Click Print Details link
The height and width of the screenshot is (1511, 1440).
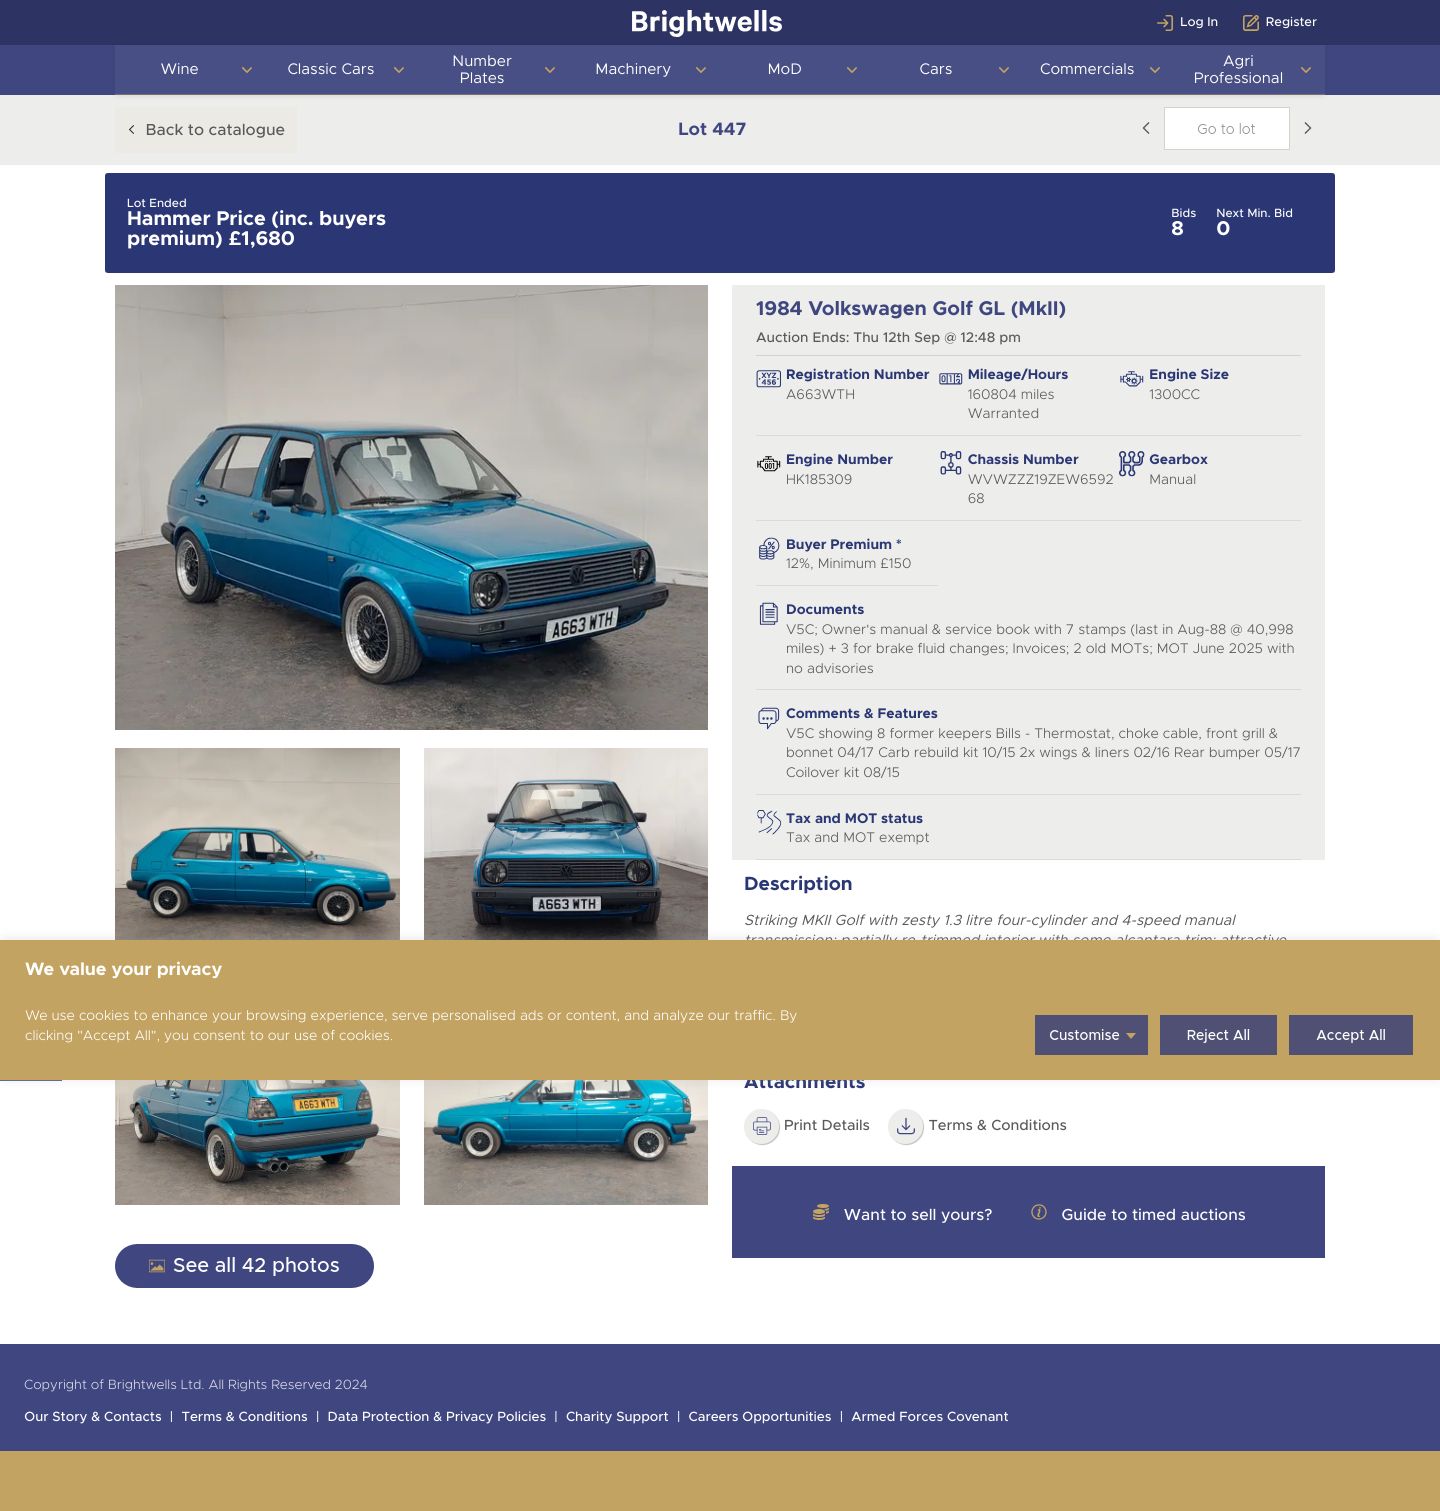826,1125
